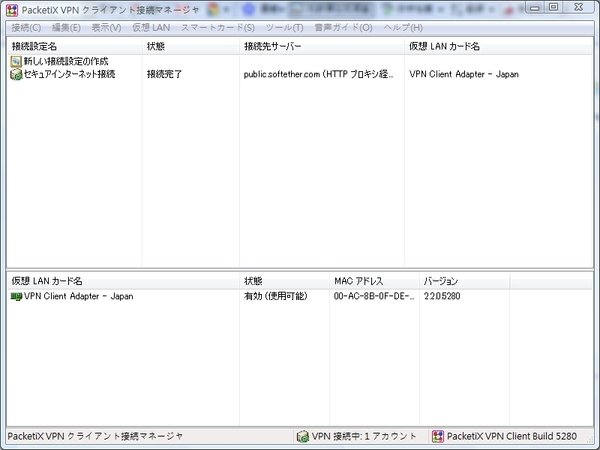Open the 仮想 LAN menu
The image size is (600, 450).
(x=151, y=28)
